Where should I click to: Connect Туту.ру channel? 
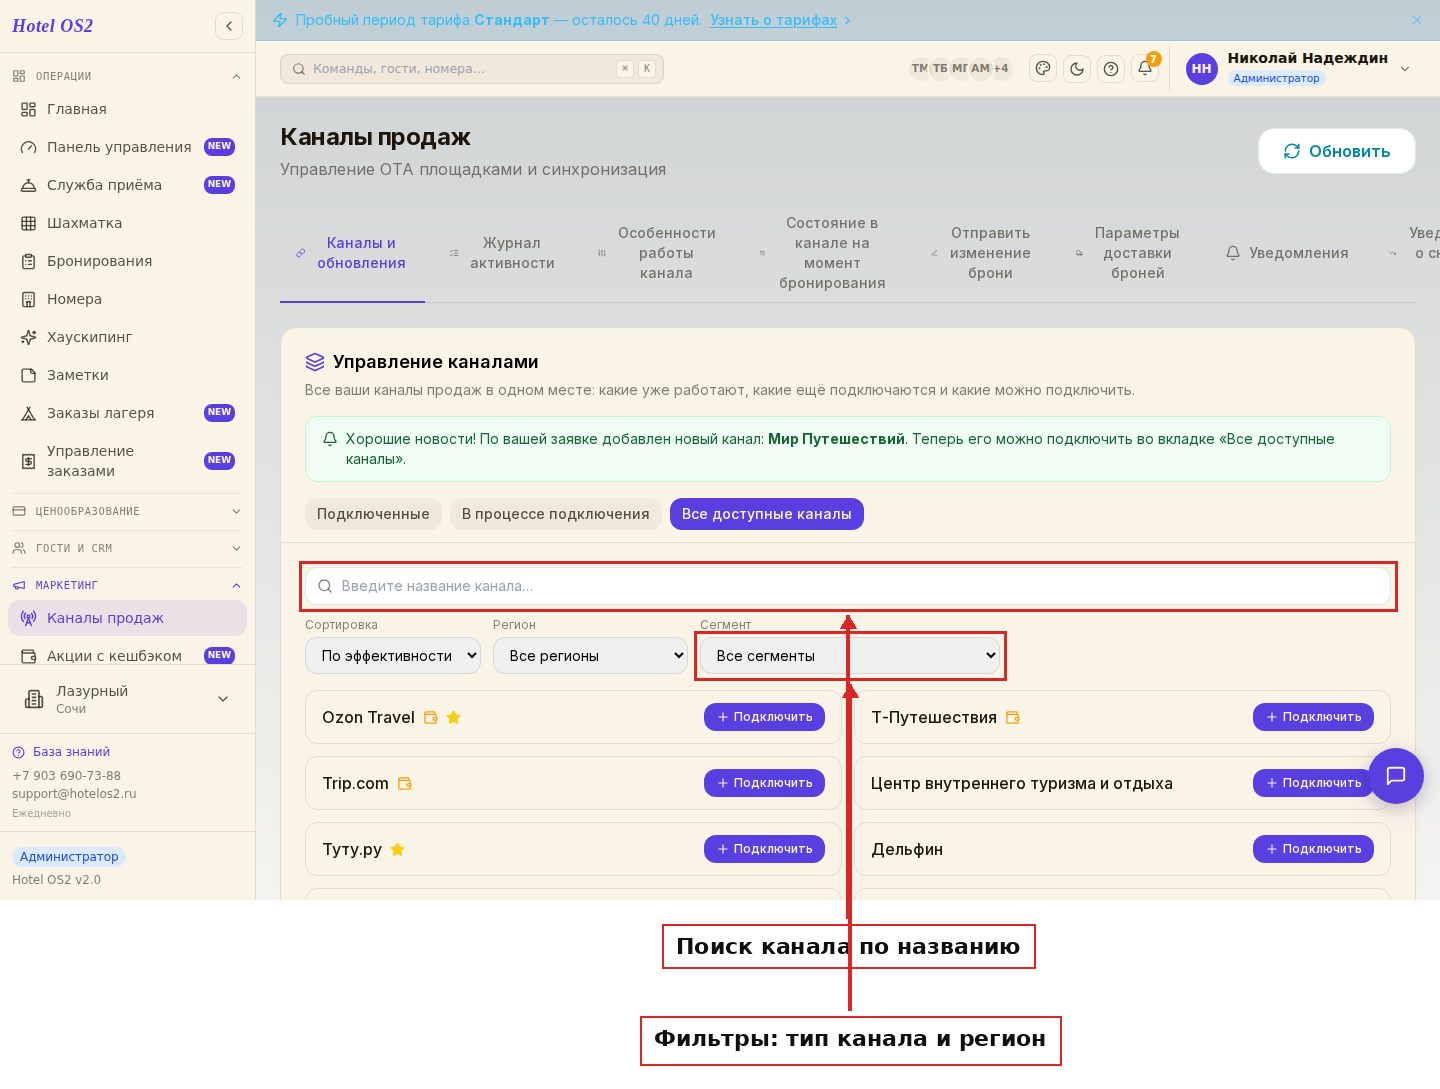[x=764, y=849]
